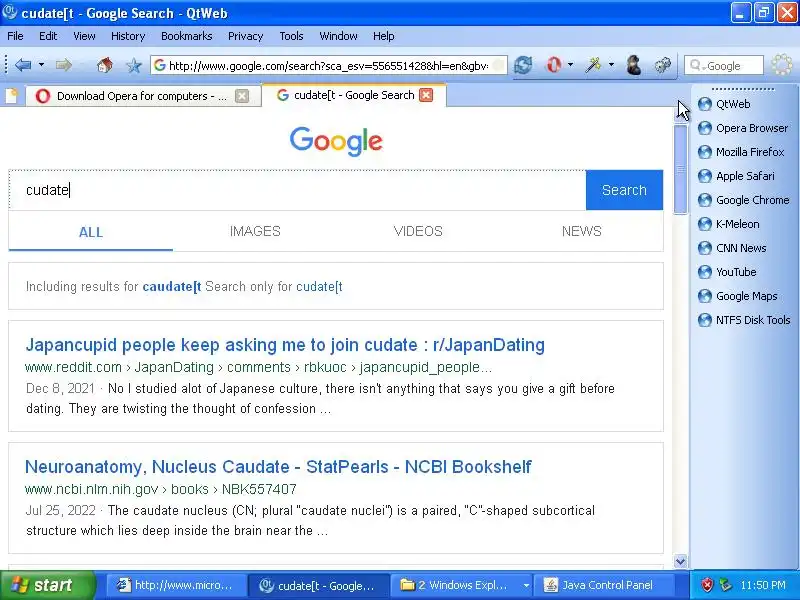Viewport: 800px width, 600px height.
Task: Open the Bookmarks menu
Action: click(187, 36)
